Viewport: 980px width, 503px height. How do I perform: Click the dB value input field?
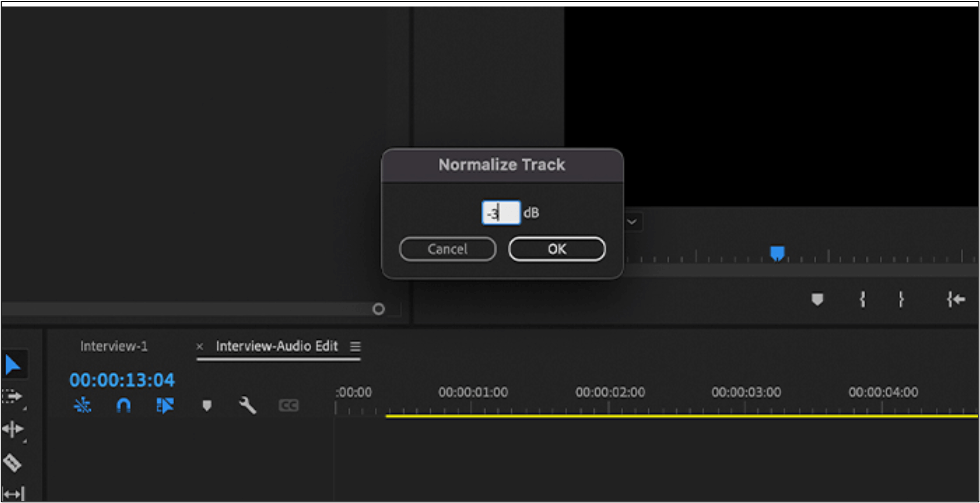pos(501,212)
